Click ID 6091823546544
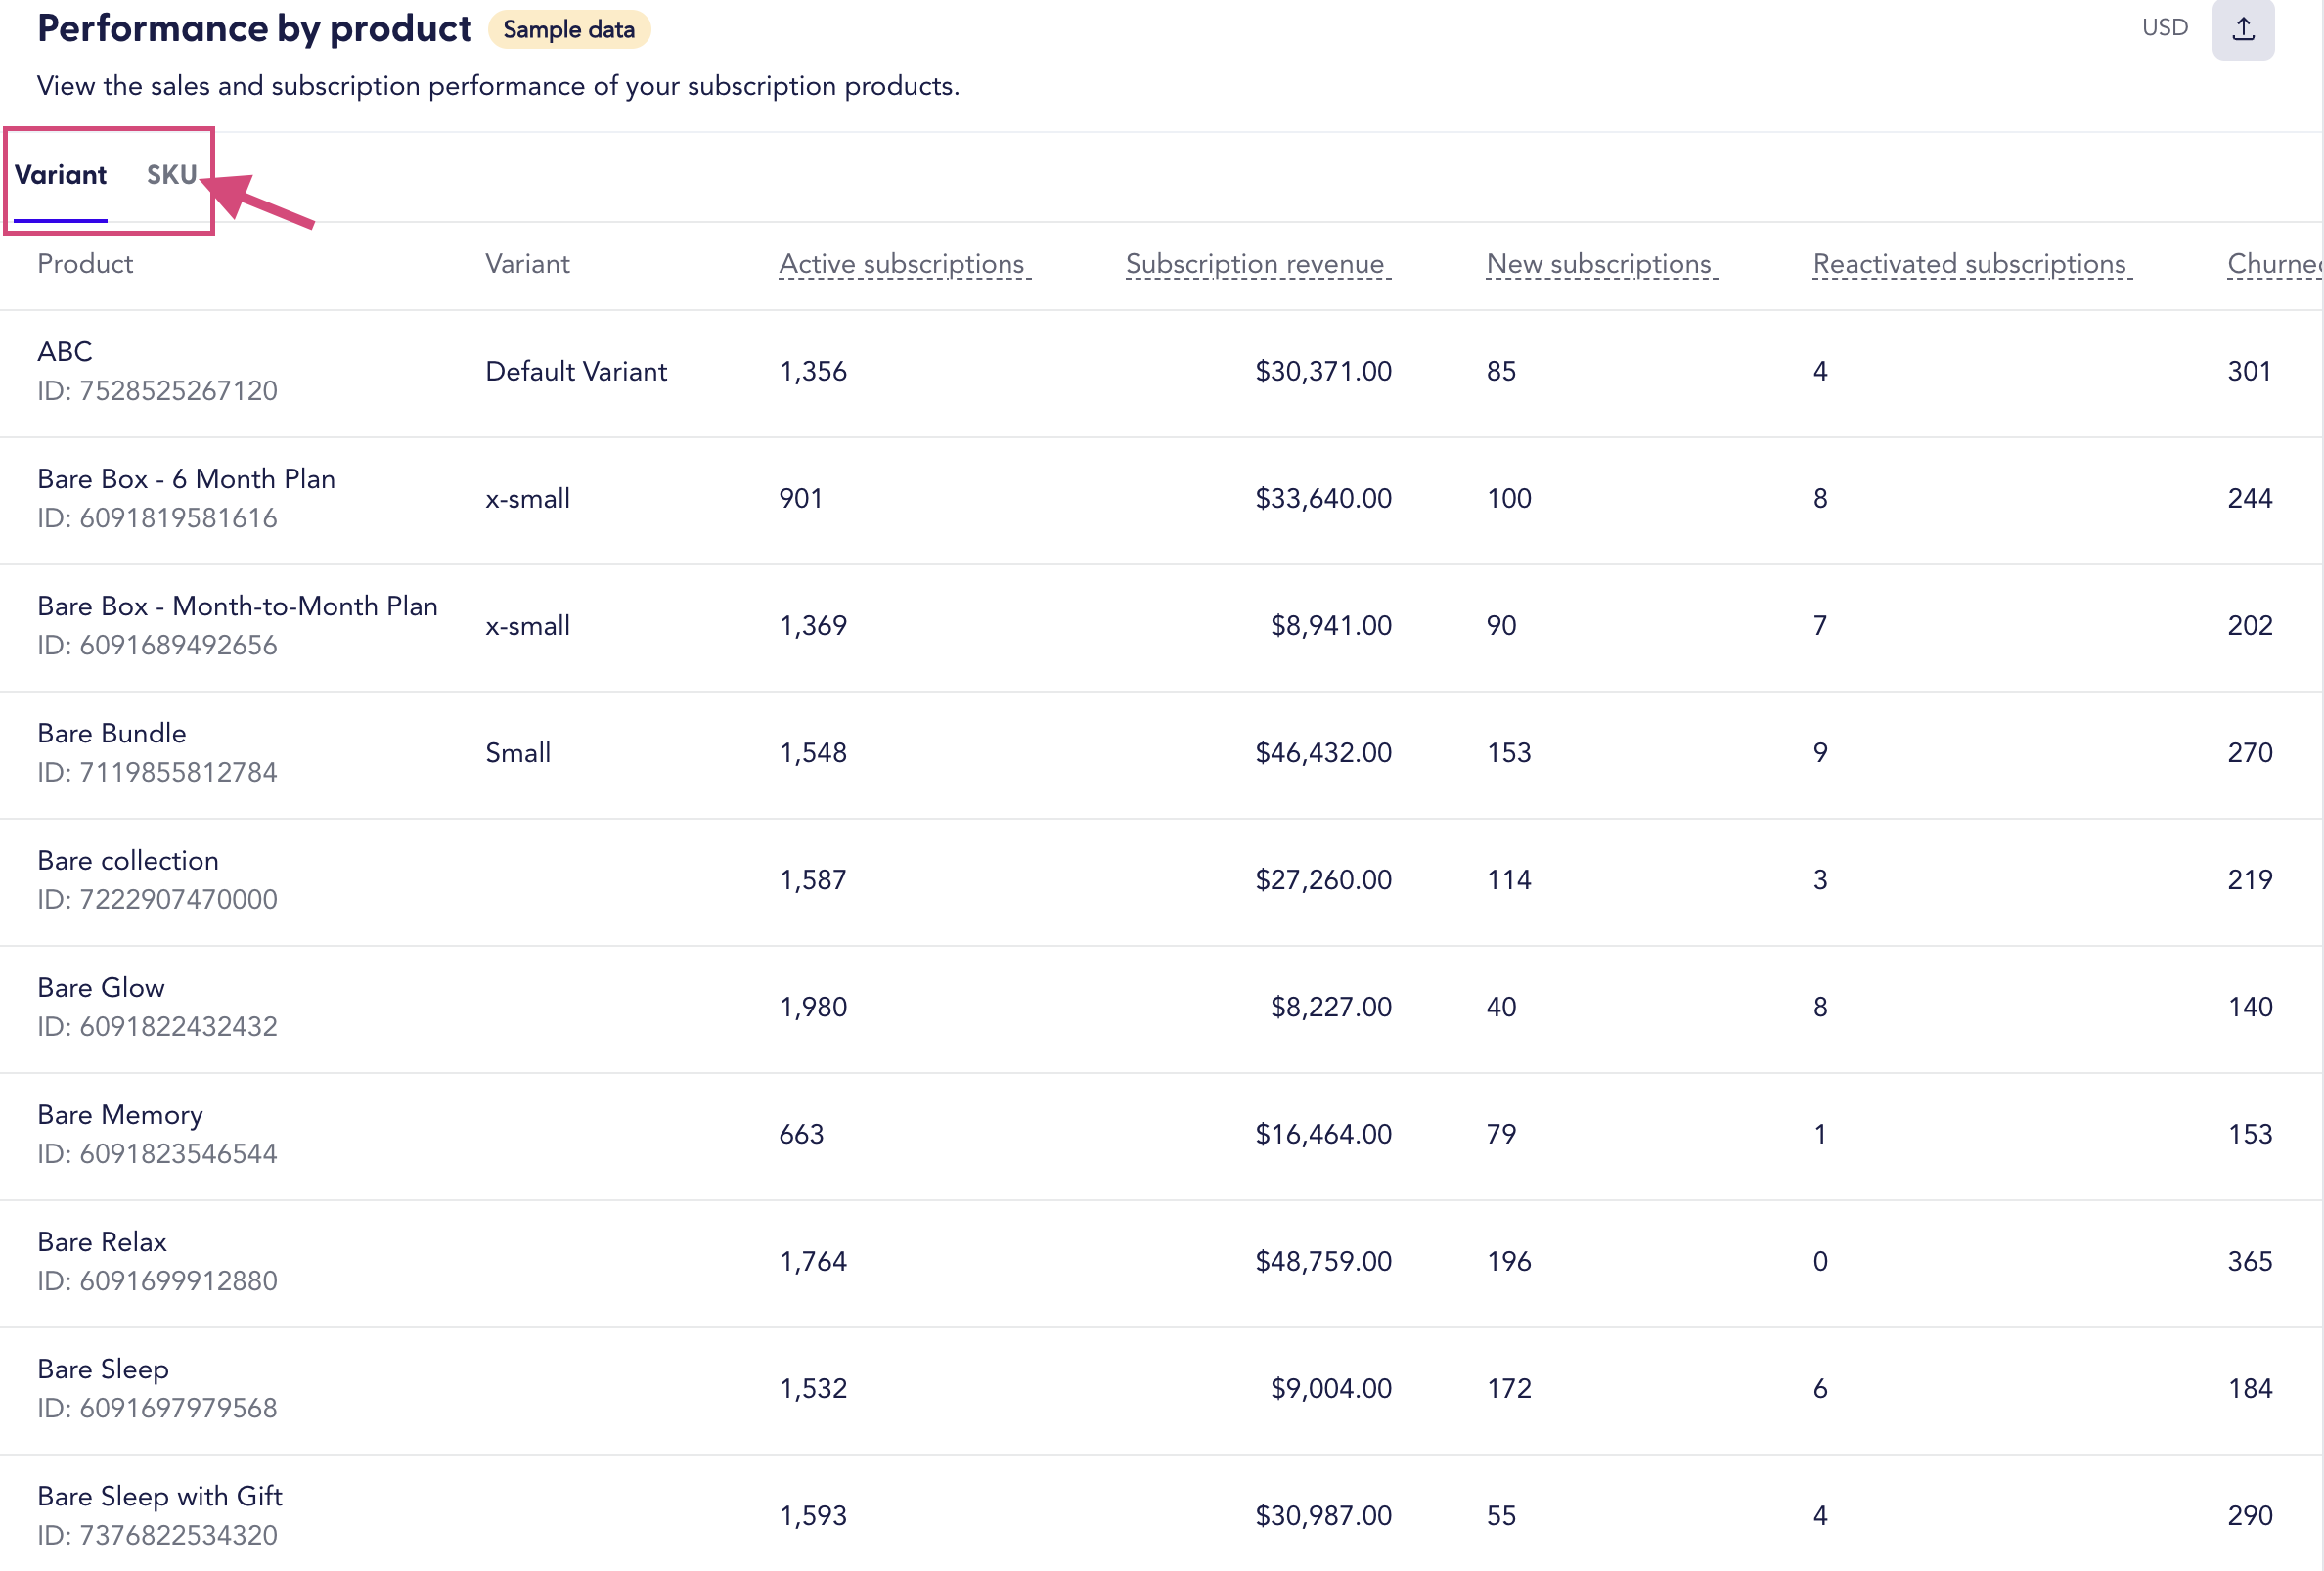This screenshot has width=2324, height=1571. [157, 1153]
